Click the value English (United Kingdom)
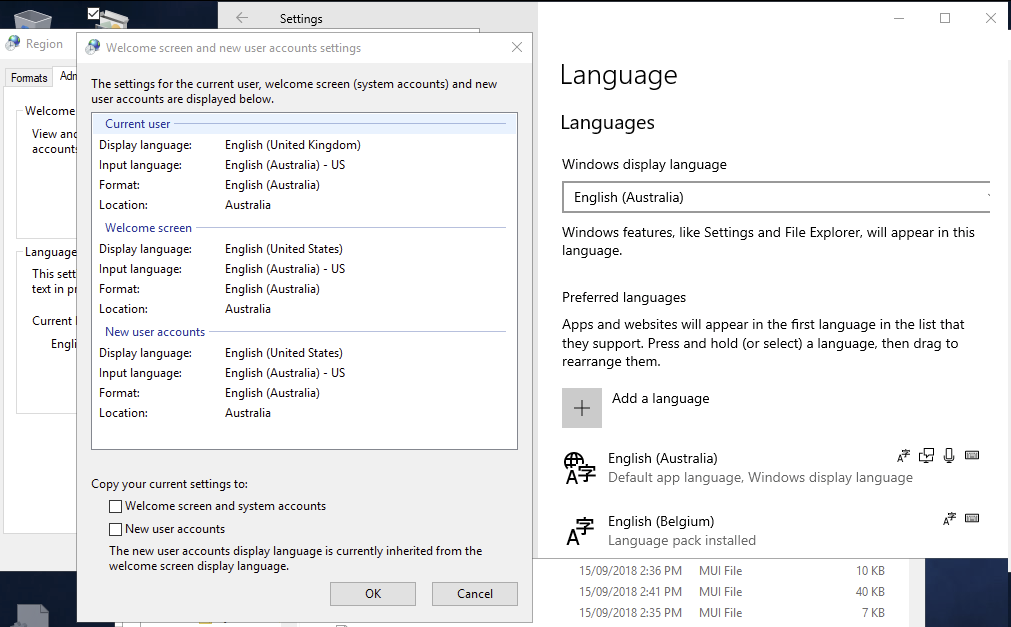1011x627 pixels. click(293, 145)
